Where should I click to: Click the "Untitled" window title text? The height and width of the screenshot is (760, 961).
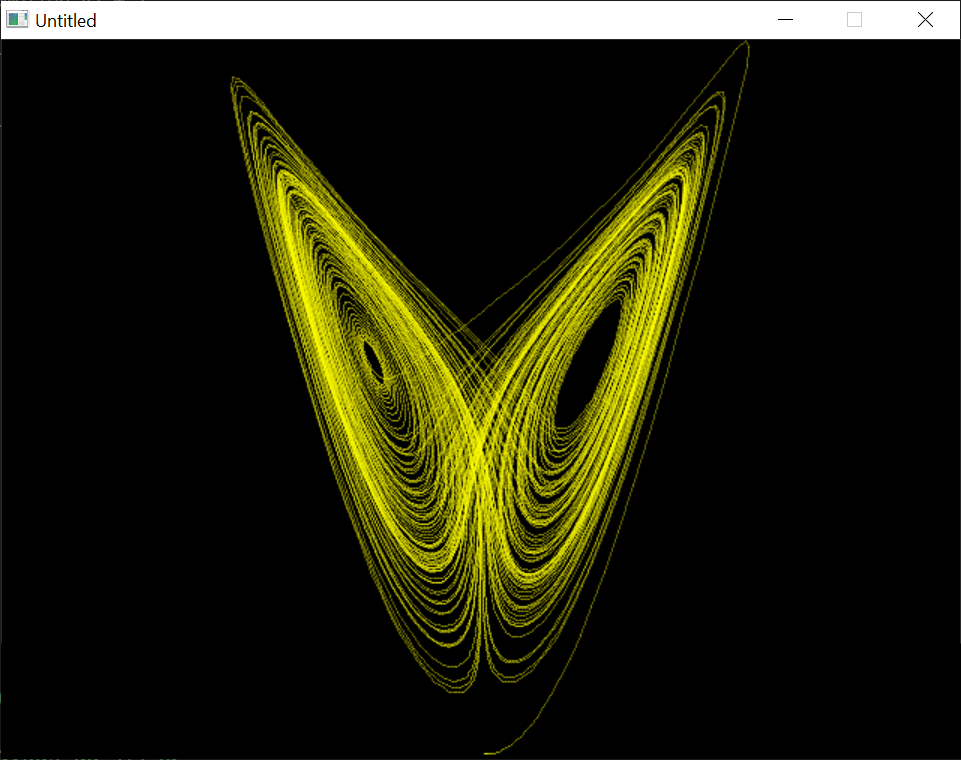(66, 20)
